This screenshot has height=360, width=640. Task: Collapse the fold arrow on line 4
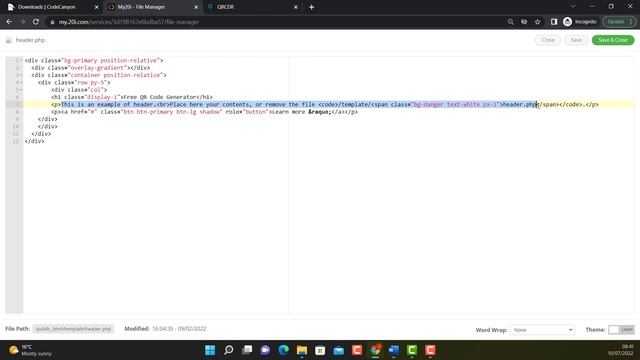coord(21,82)
